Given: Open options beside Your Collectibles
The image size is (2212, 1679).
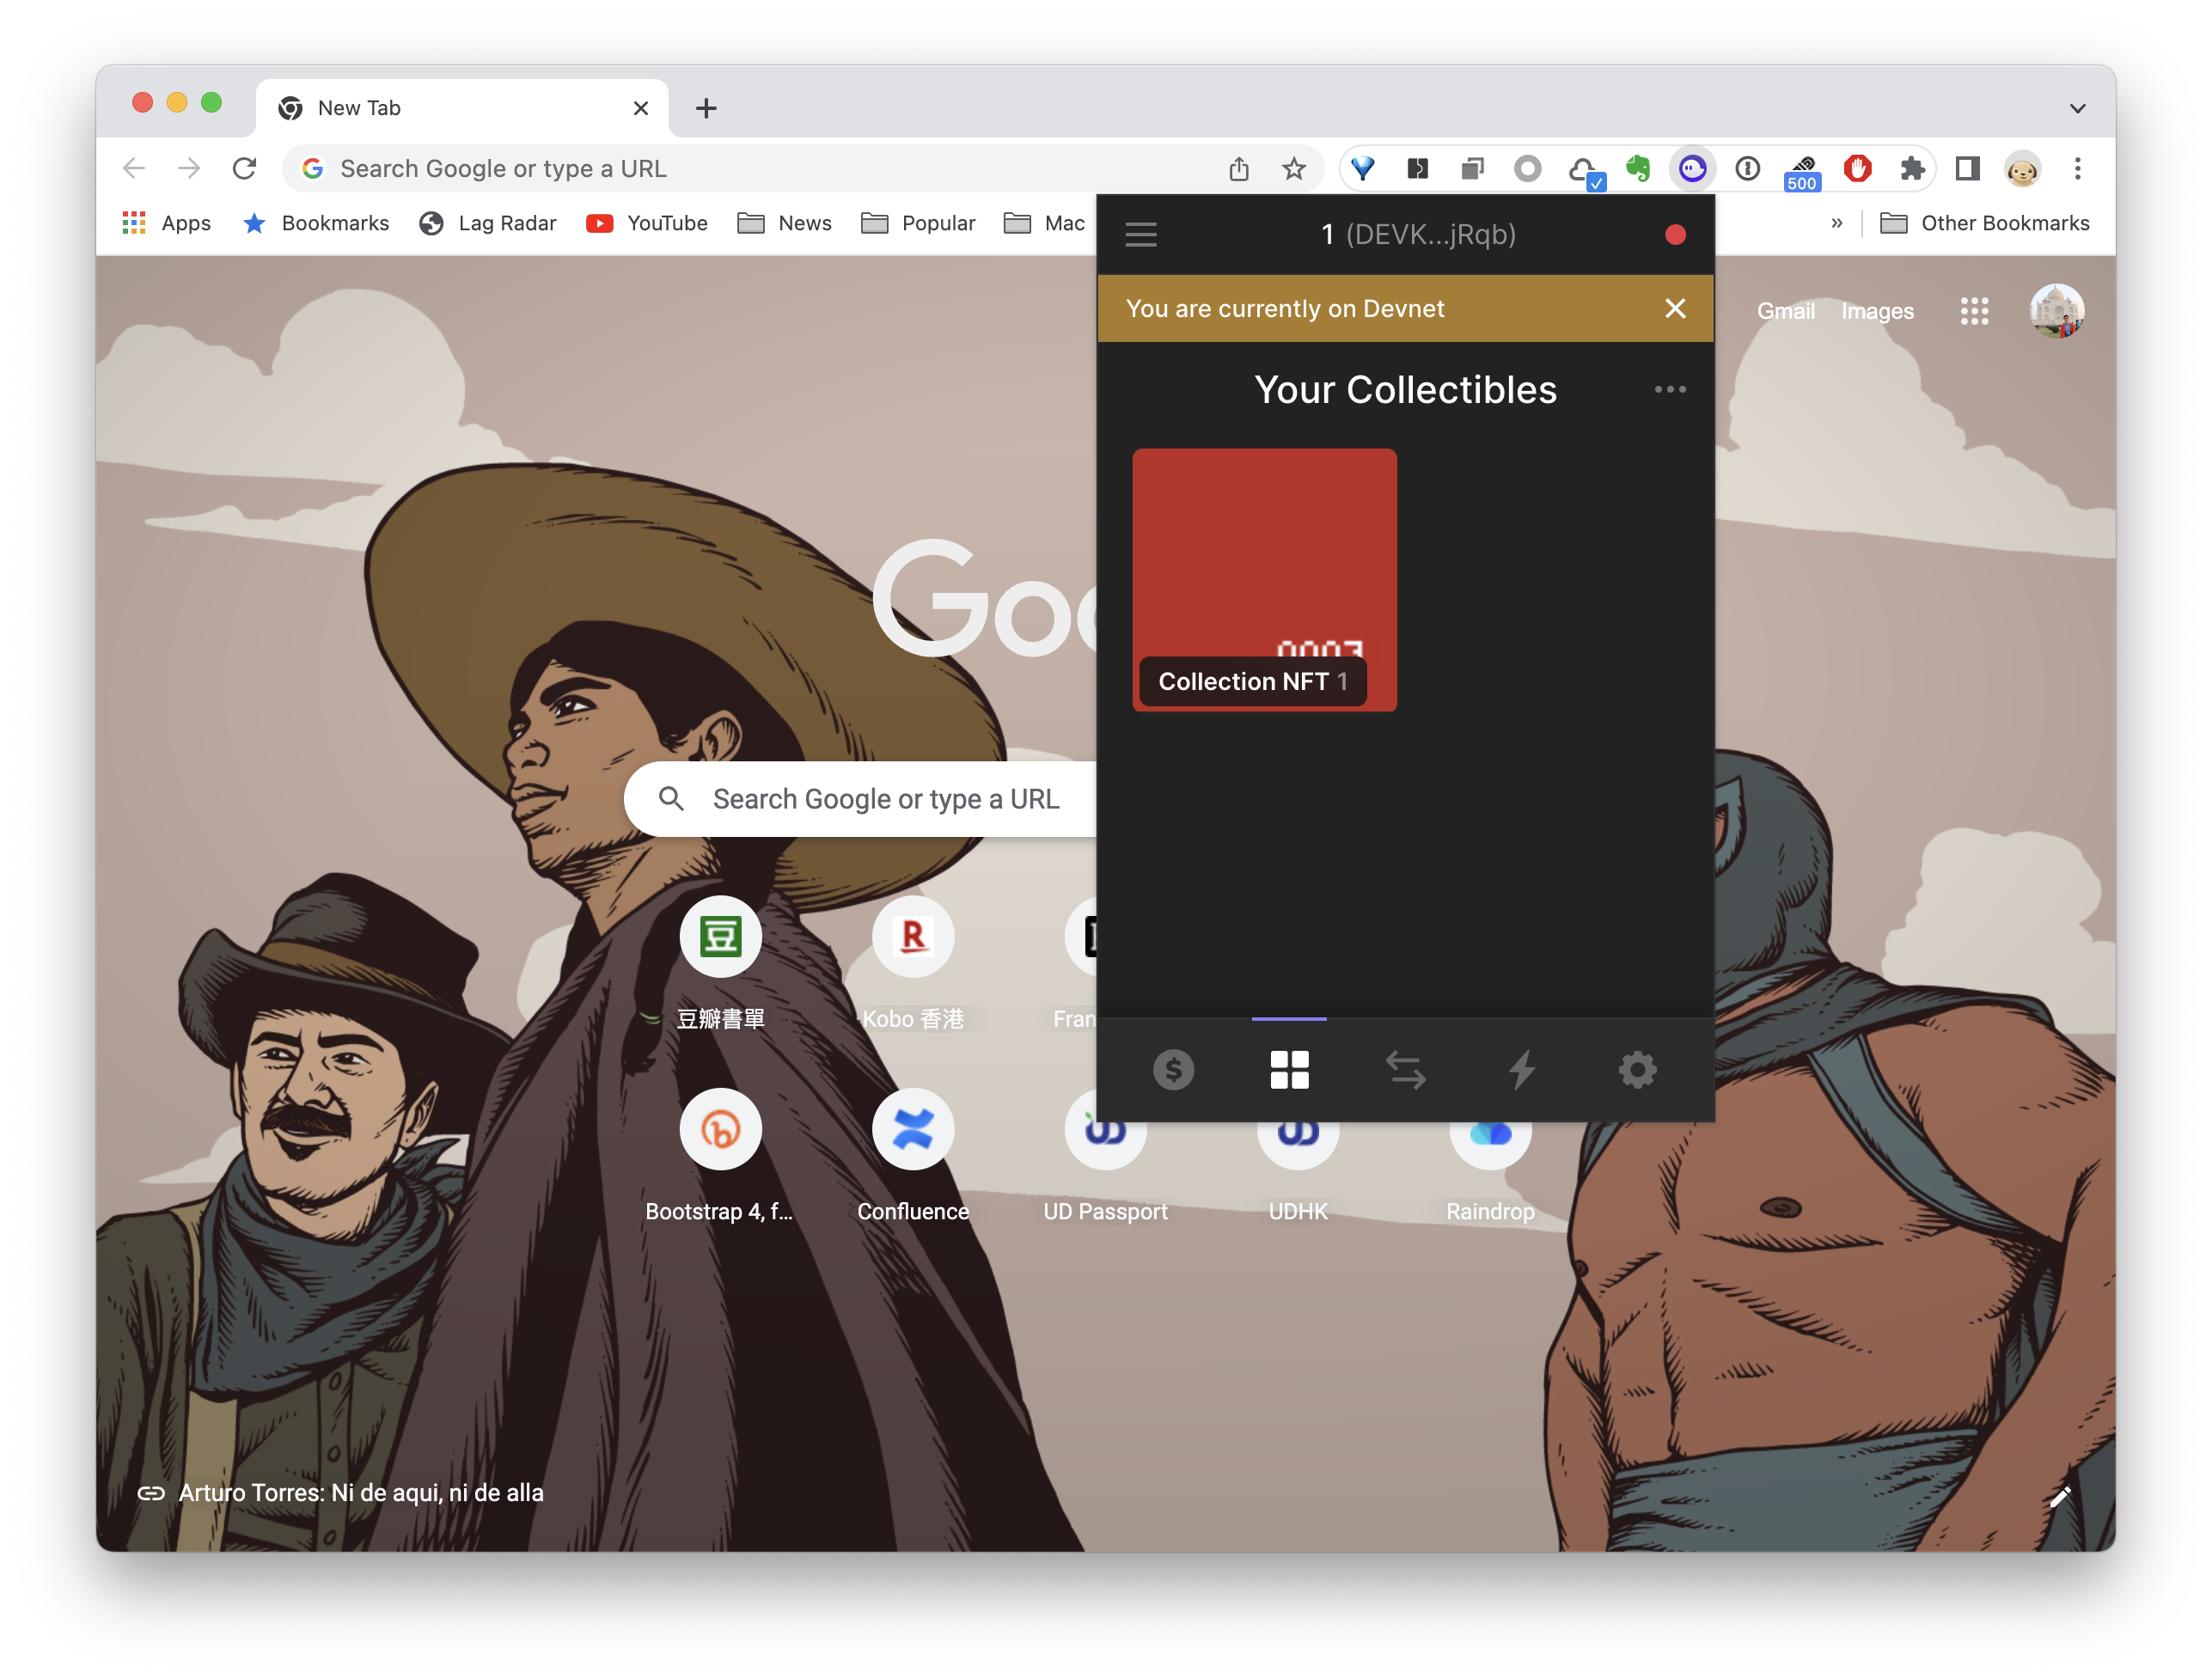Looking at the screenshot, I should coord(1670,389).
